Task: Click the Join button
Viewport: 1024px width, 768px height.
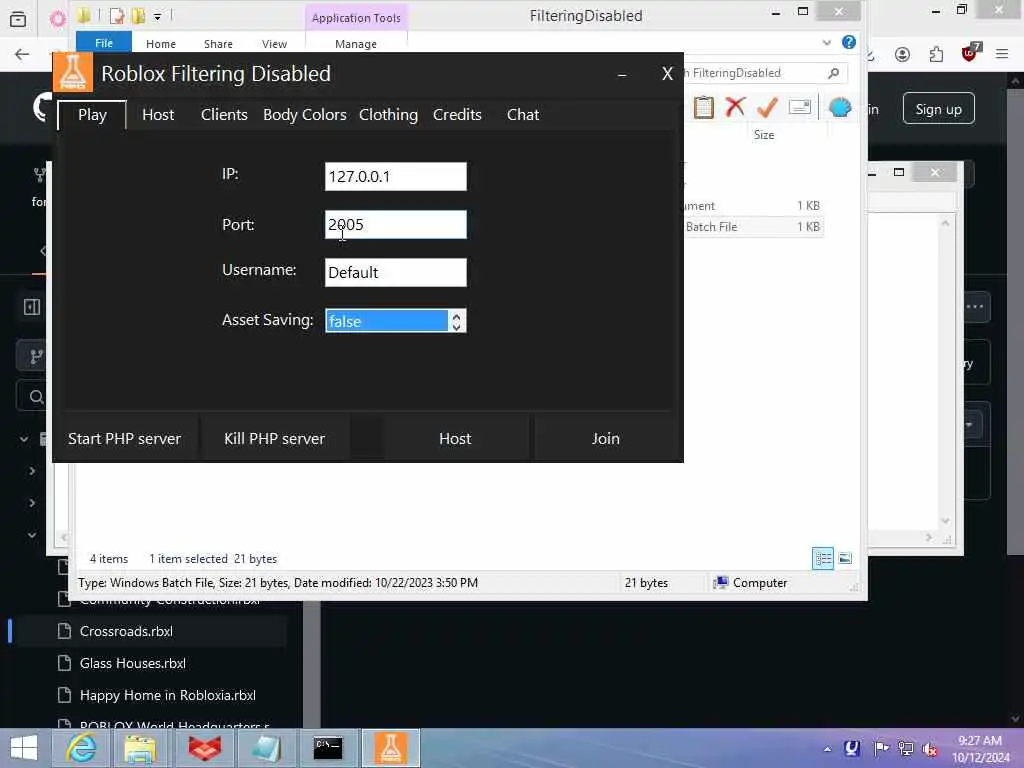Action: (605, 438)
